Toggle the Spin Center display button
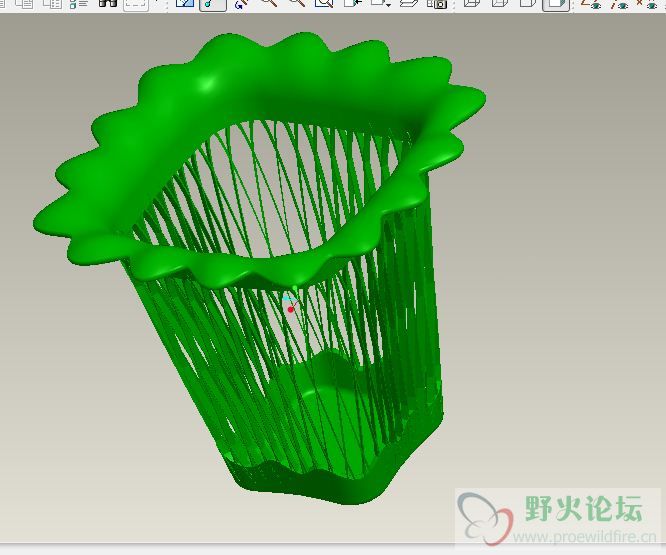 point(213,4)
